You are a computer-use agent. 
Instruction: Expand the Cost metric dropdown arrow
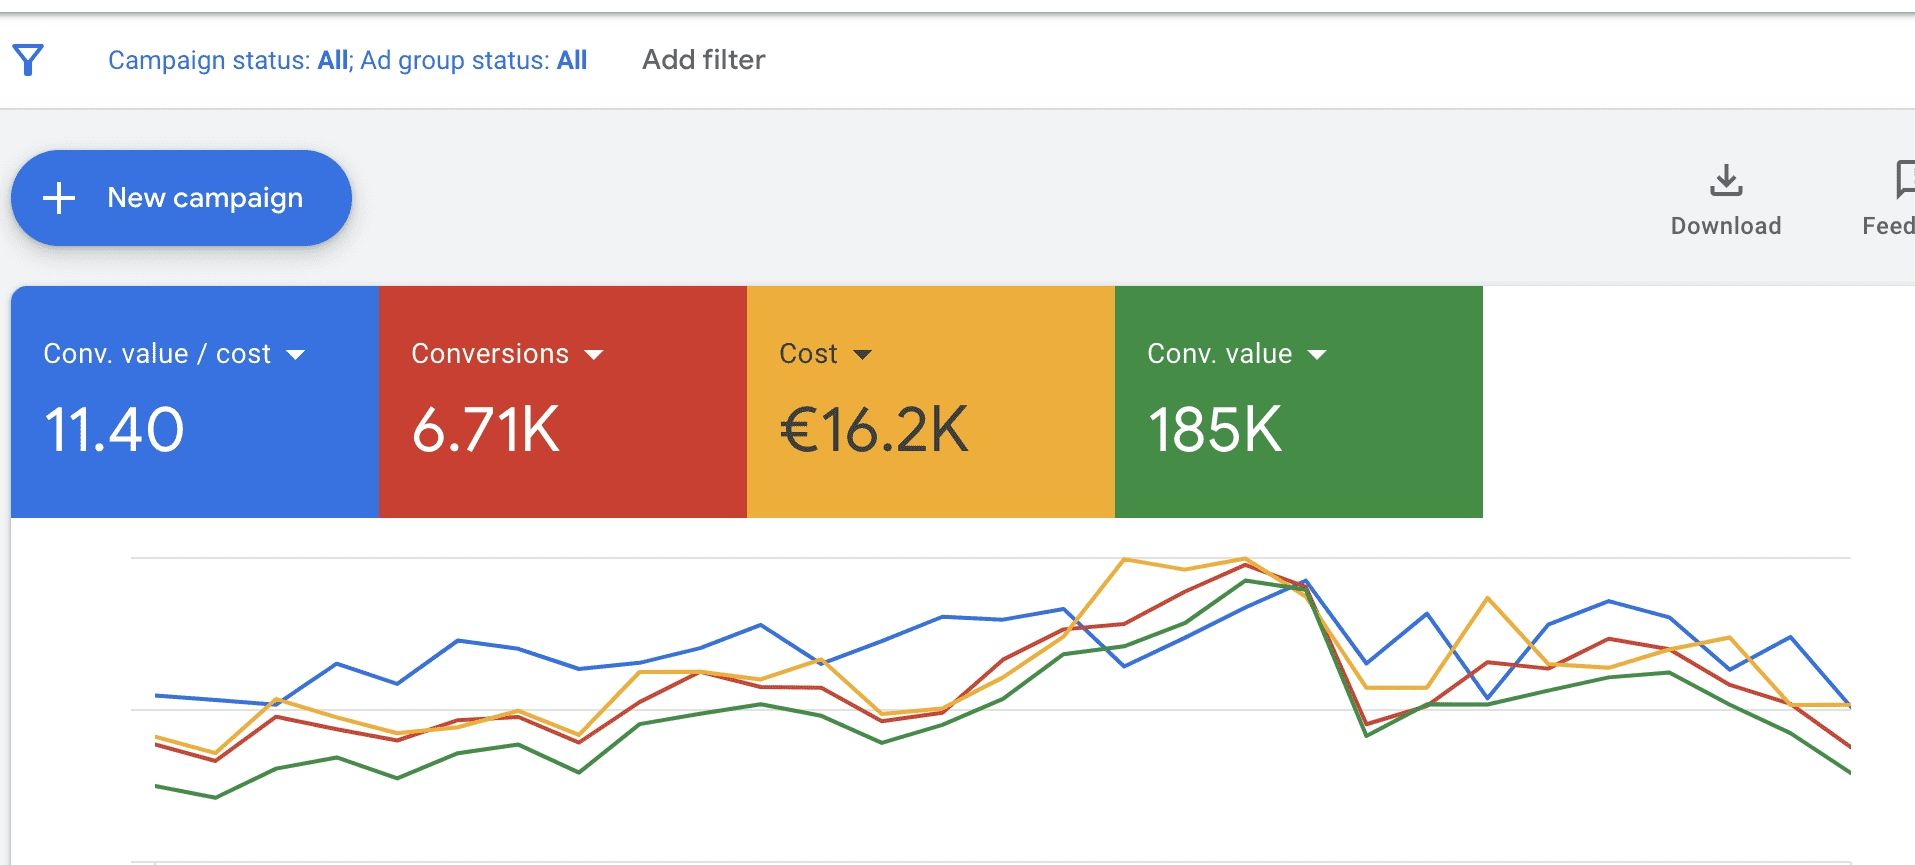pos(862,355)
